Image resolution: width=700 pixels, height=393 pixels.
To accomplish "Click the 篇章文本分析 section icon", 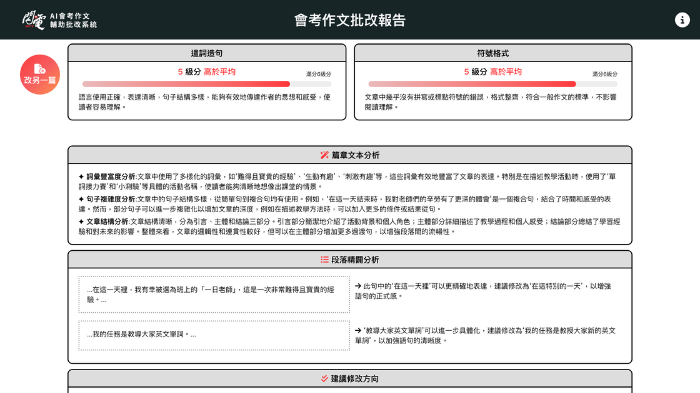I will (325, 155).
